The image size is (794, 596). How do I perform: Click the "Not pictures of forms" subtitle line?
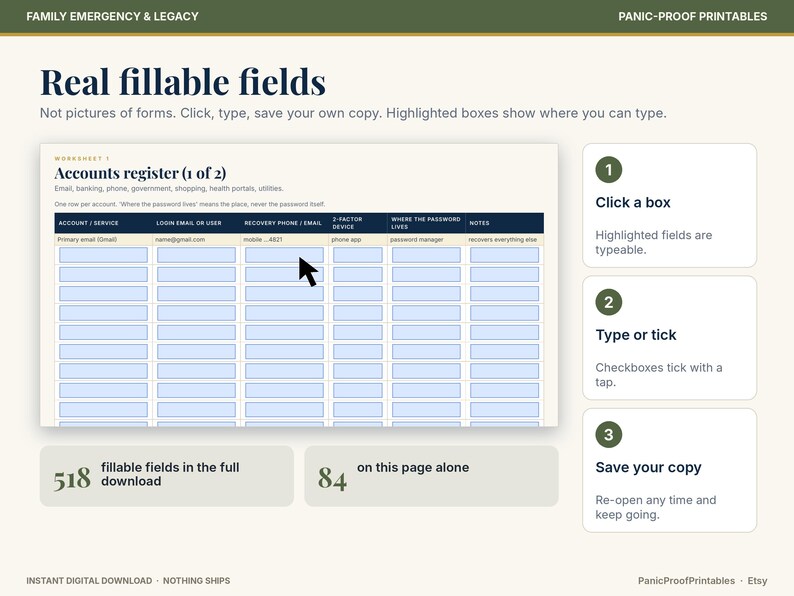coord(353,113)
